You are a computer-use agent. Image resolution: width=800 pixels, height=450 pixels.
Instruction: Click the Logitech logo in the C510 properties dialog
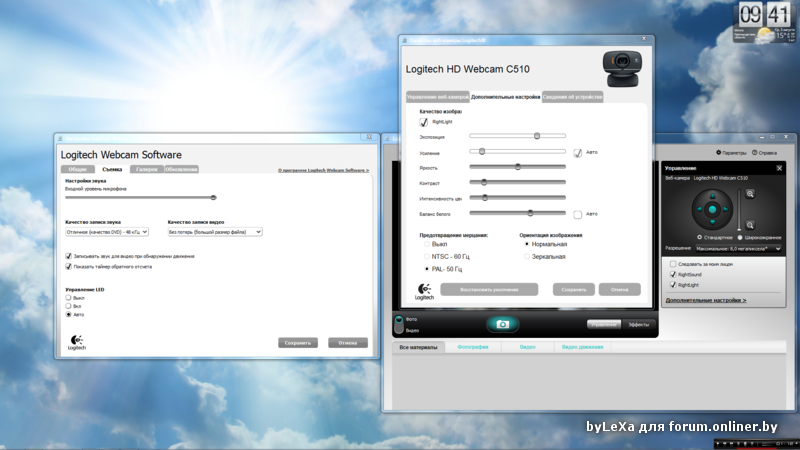424,292
